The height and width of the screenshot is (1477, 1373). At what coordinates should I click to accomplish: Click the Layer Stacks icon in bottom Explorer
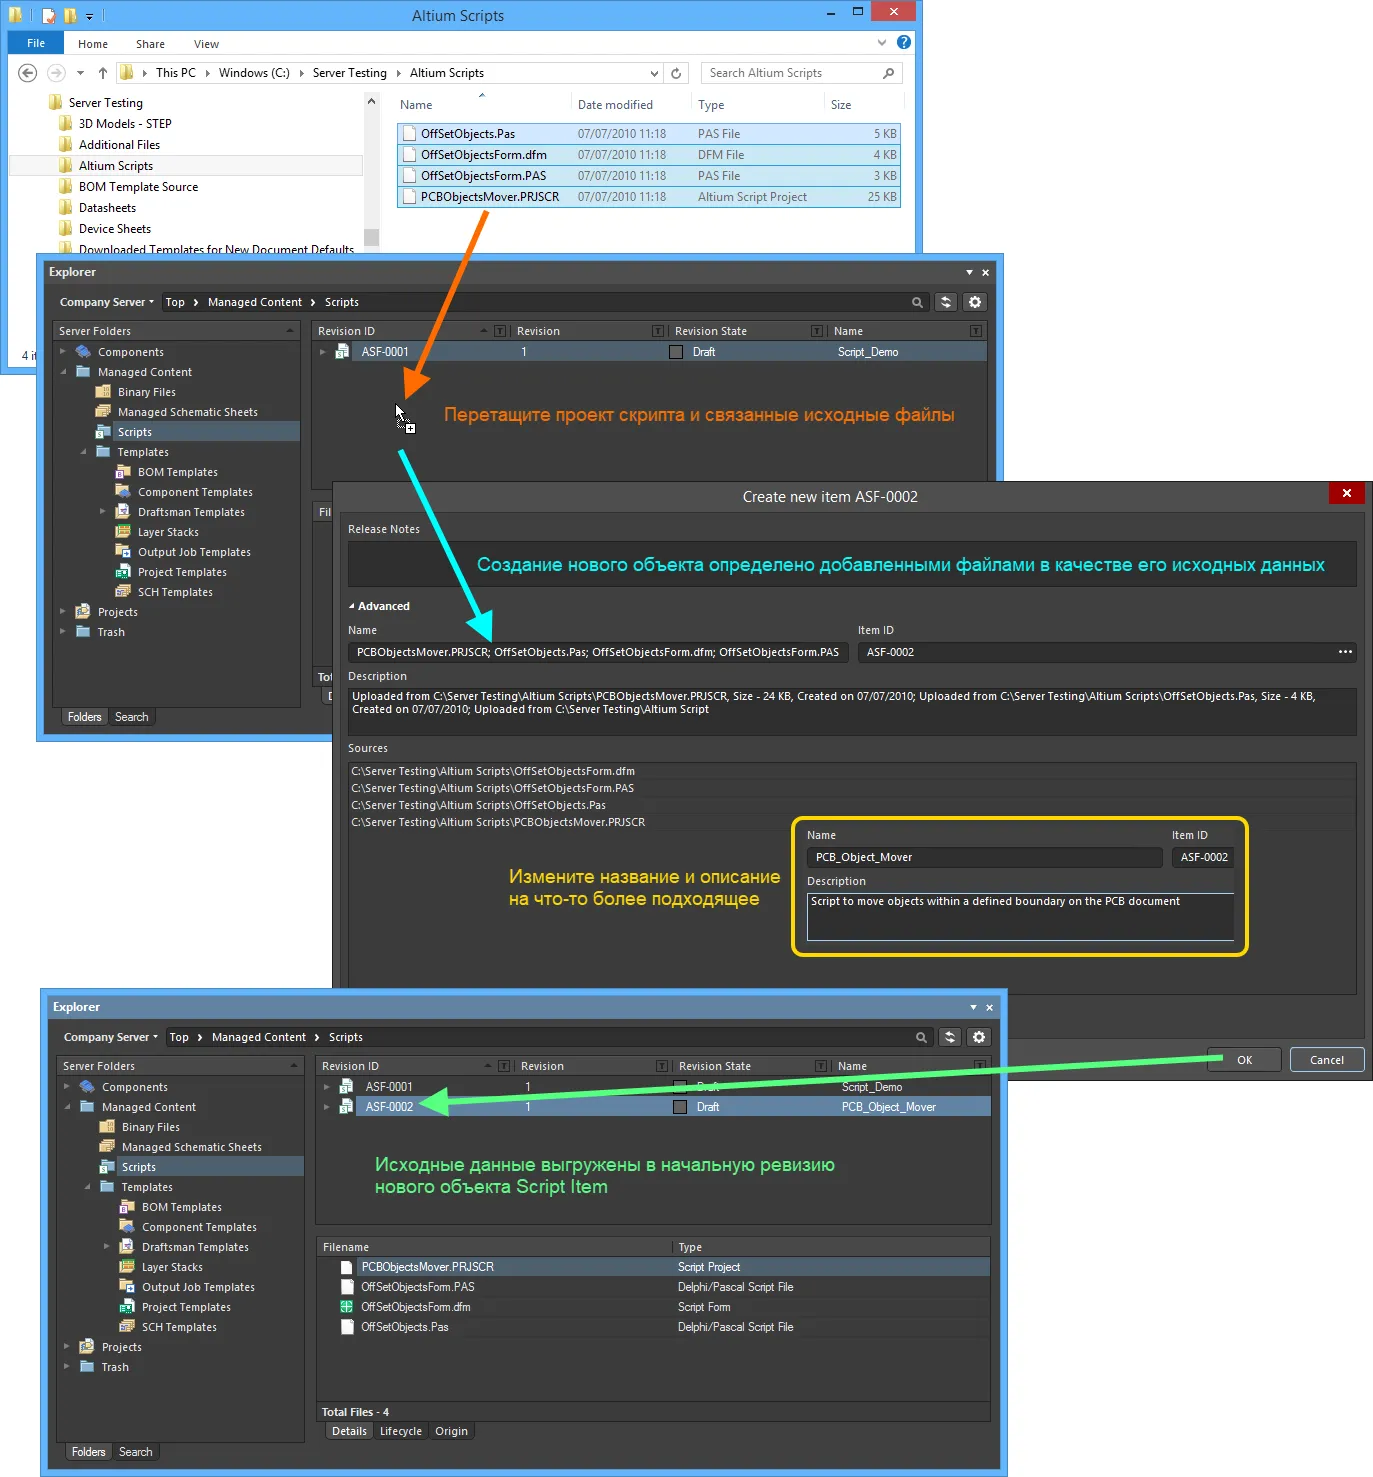127,1267
